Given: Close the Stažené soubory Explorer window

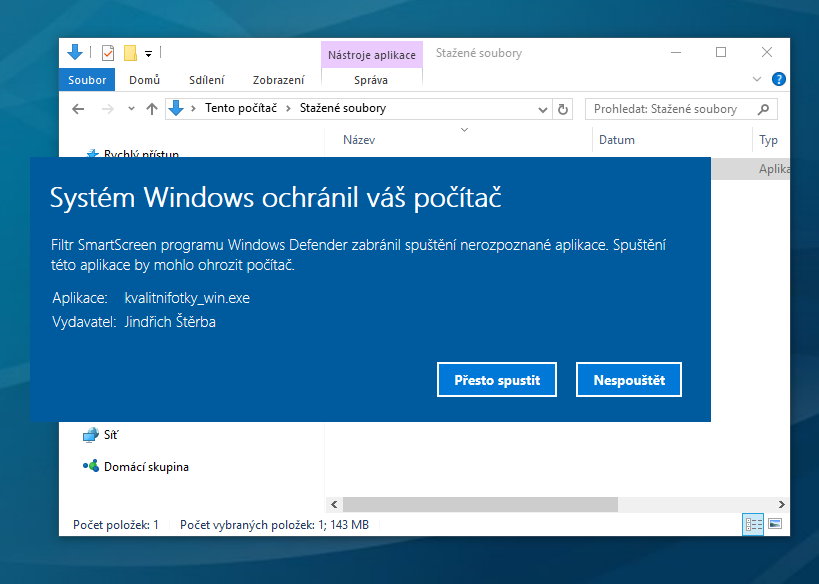Looking at the screenshot, I should point(767,52).
